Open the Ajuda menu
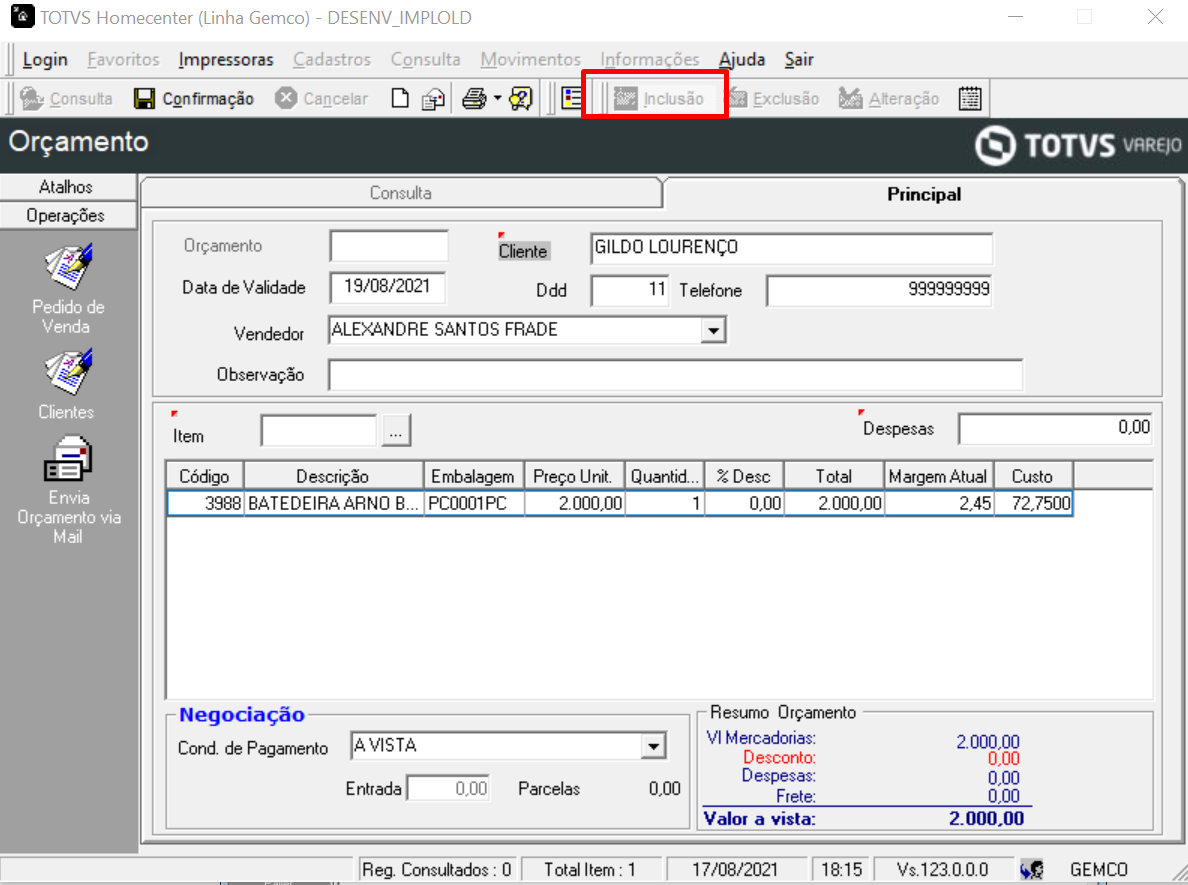1188x885 pixels. (x=742, y=59)
